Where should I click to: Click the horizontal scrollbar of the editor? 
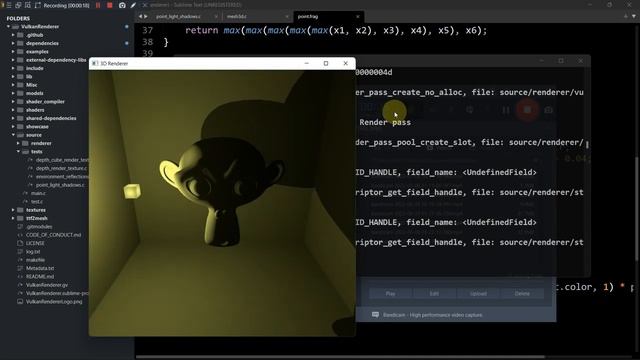(340, 357)
